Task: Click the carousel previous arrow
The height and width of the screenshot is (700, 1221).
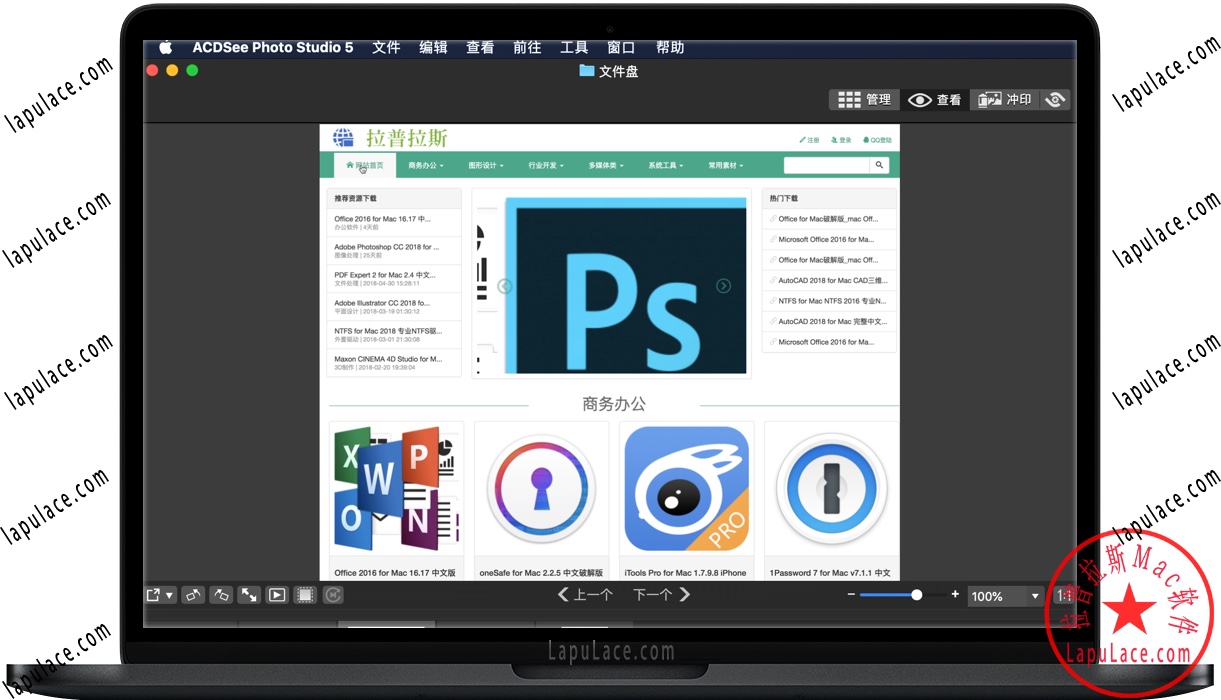Action: (505, 286)
